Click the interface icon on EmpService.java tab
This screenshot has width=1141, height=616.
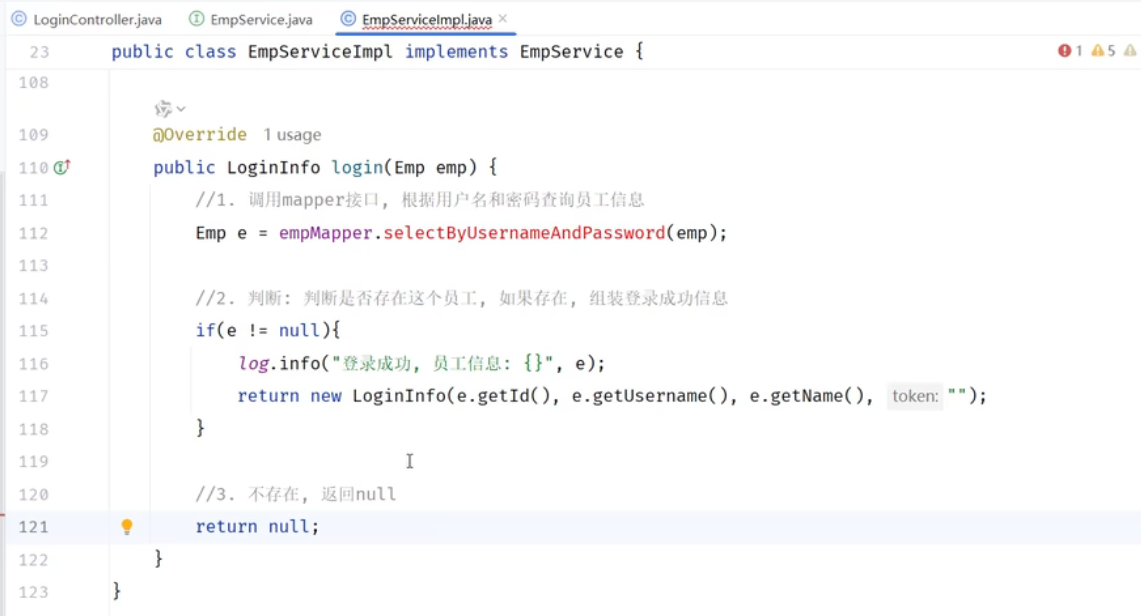[x=196, y=19]
